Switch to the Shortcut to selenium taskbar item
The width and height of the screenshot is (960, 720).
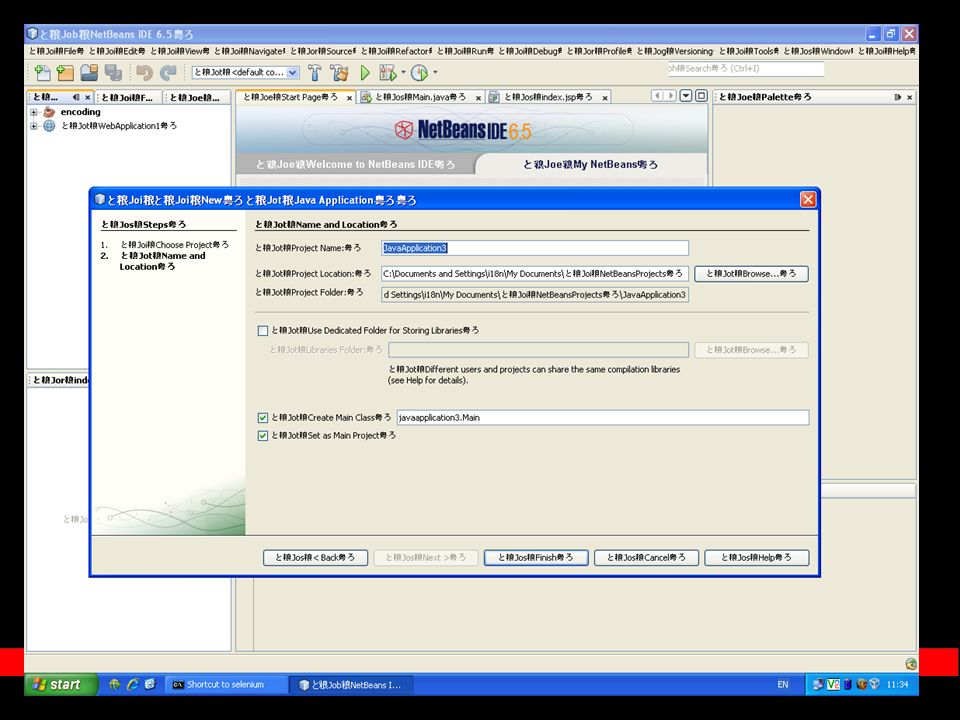226,684
